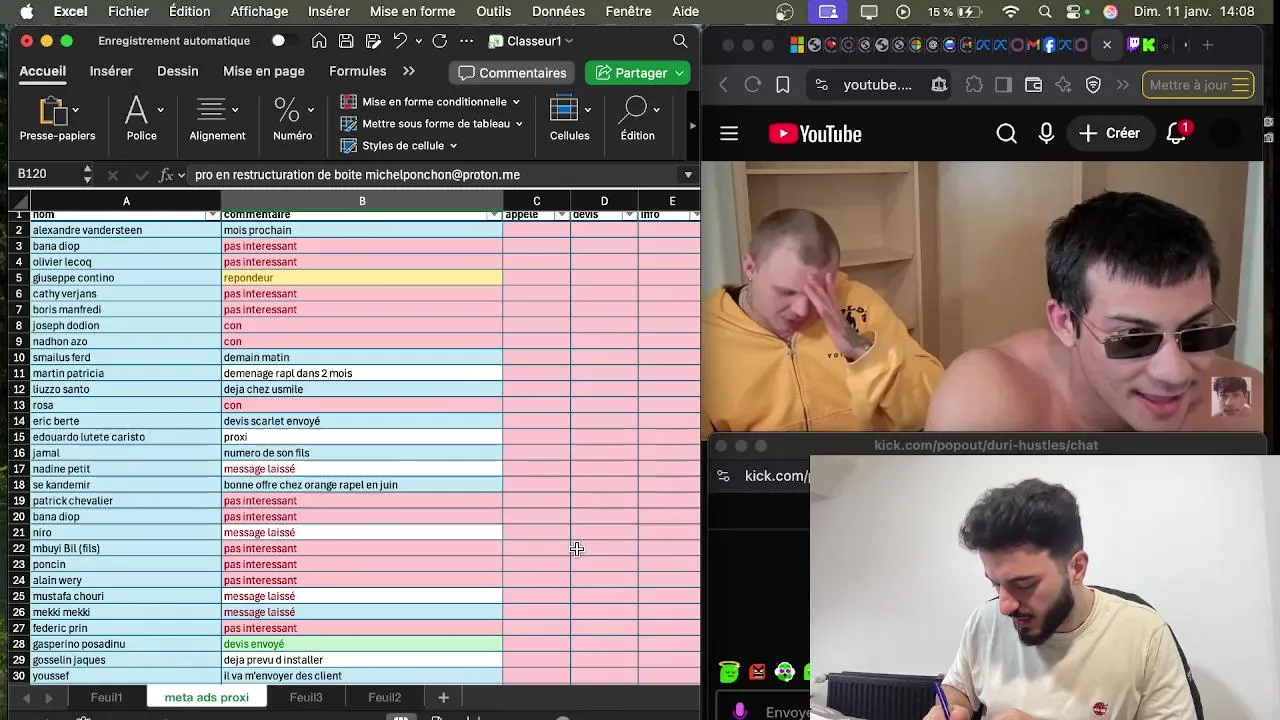
Task: Select green cell 'devis envoyé' in row 28
Action: click(361, 644)
